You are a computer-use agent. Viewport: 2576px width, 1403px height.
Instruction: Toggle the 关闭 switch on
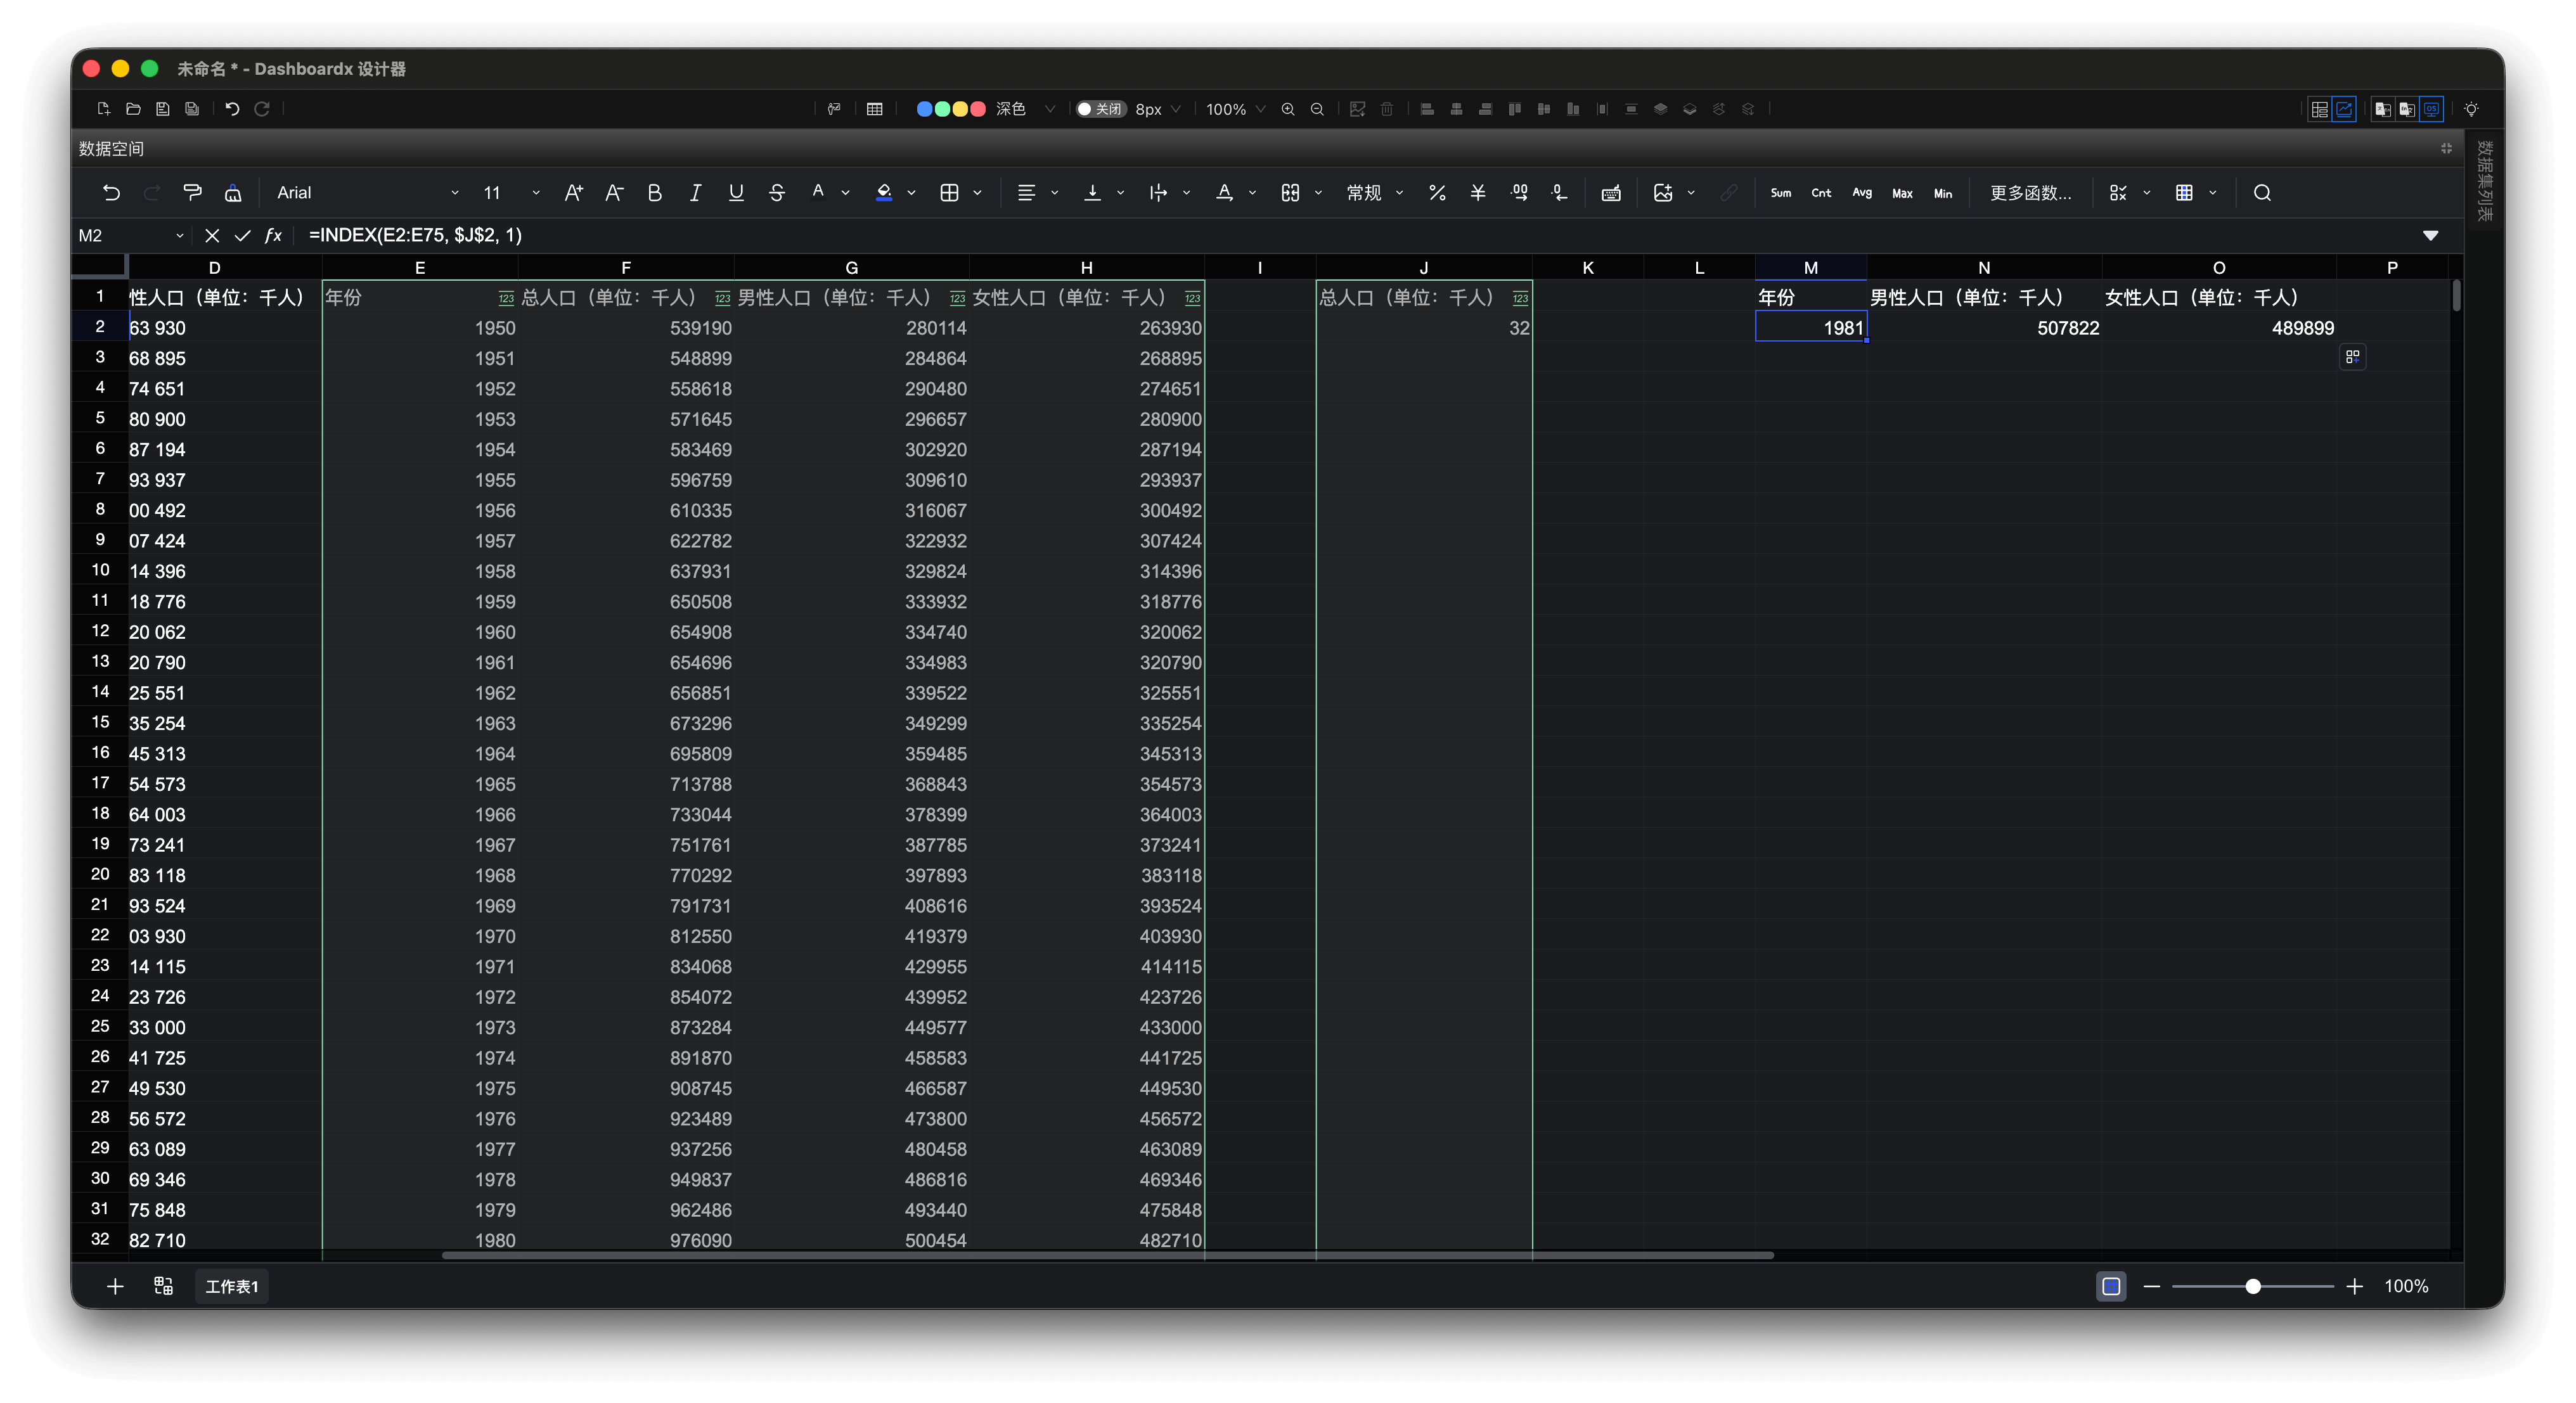(1100, 109)
